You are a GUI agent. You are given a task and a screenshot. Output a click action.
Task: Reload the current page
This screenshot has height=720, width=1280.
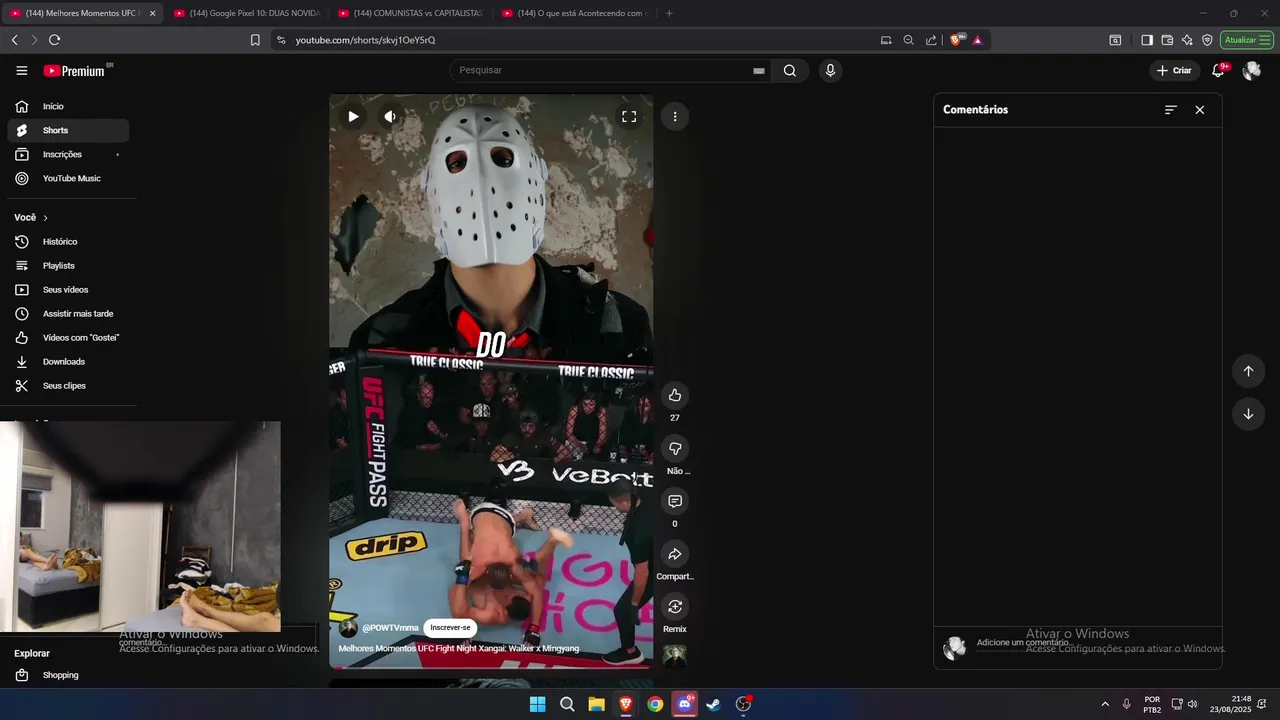pos(54,40)
